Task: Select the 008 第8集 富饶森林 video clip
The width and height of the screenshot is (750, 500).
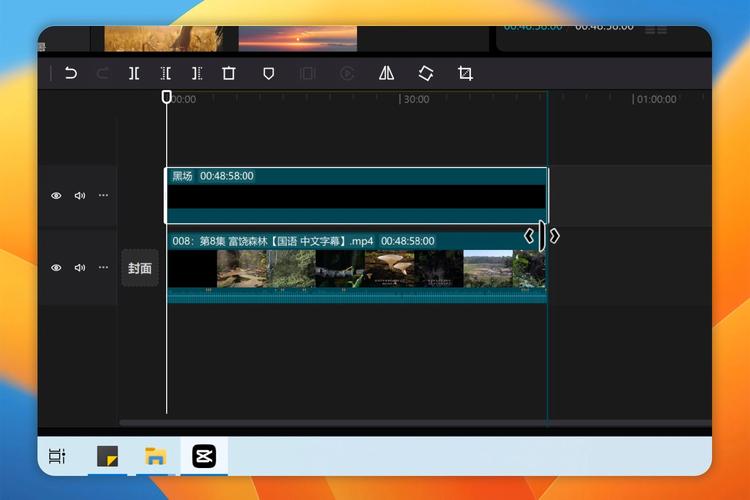Action: 357,267
